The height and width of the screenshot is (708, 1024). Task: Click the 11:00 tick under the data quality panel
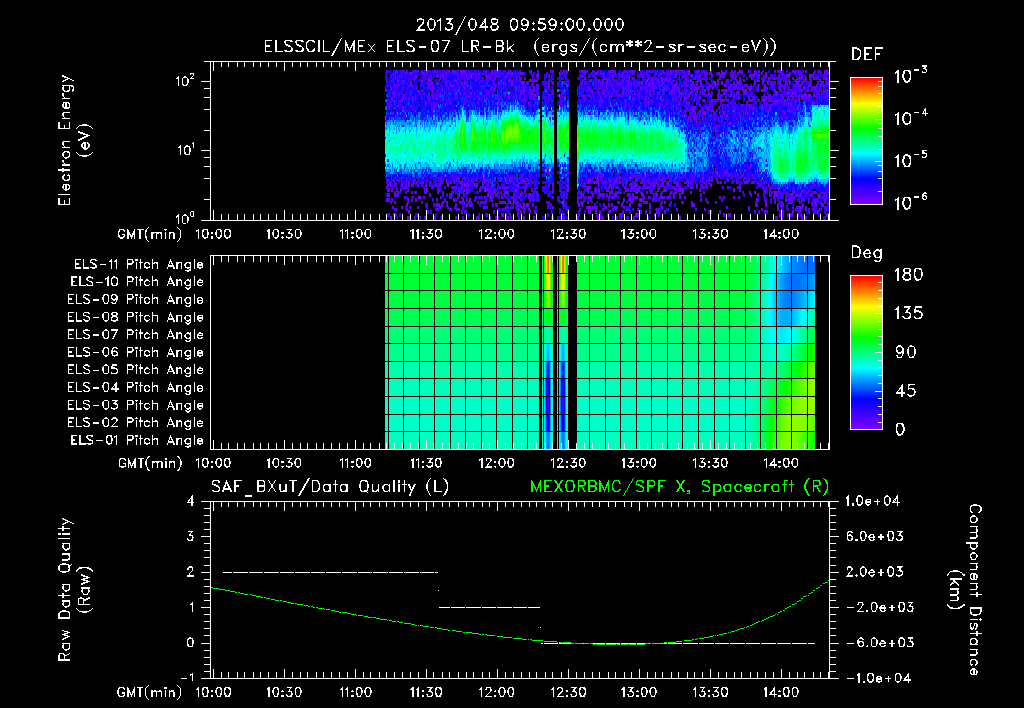[x=355, y=692]
